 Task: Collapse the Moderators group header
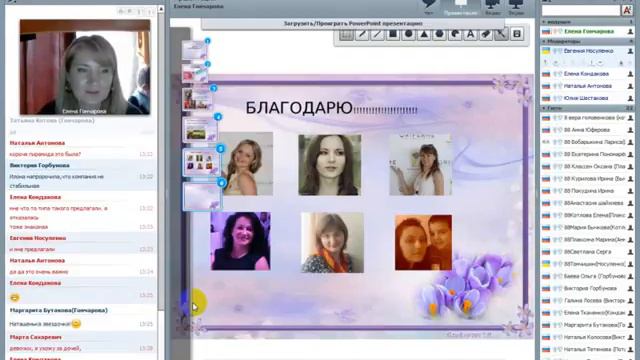click(588, 41)
